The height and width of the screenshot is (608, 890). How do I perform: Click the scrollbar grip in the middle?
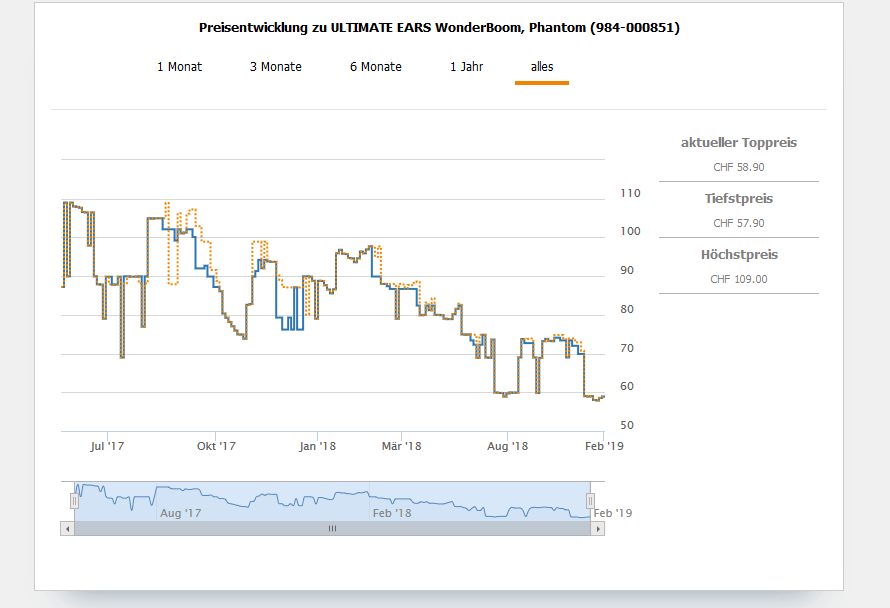point(332,528)
